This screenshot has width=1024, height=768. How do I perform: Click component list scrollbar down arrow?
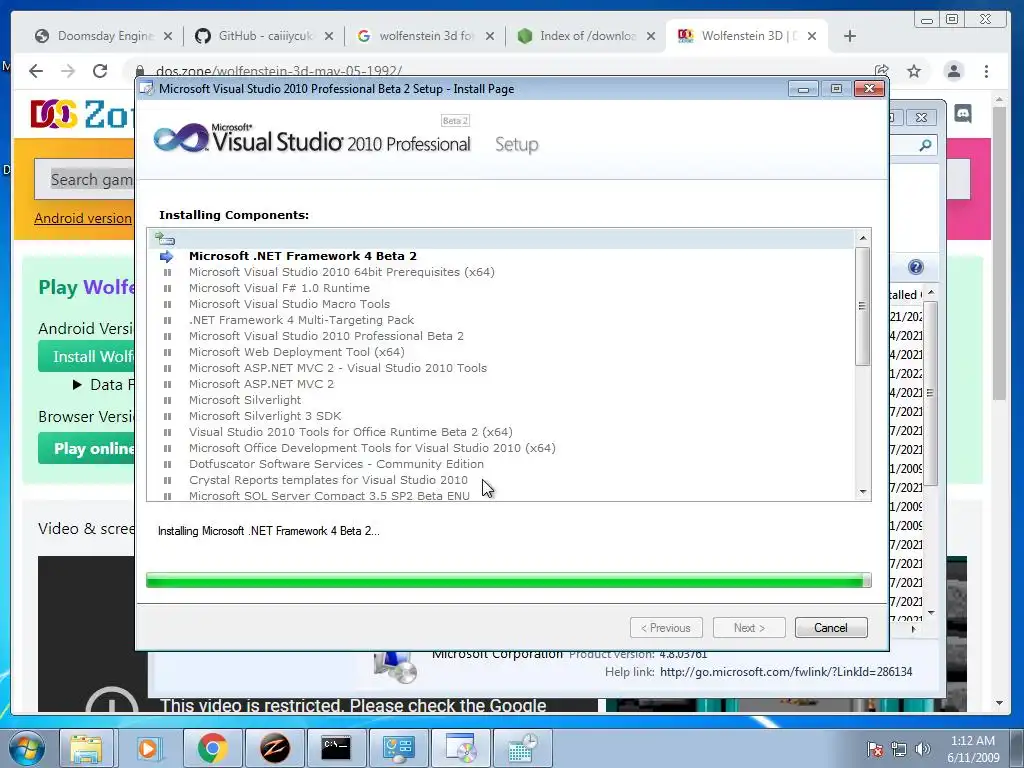click(x=863, y=492)
